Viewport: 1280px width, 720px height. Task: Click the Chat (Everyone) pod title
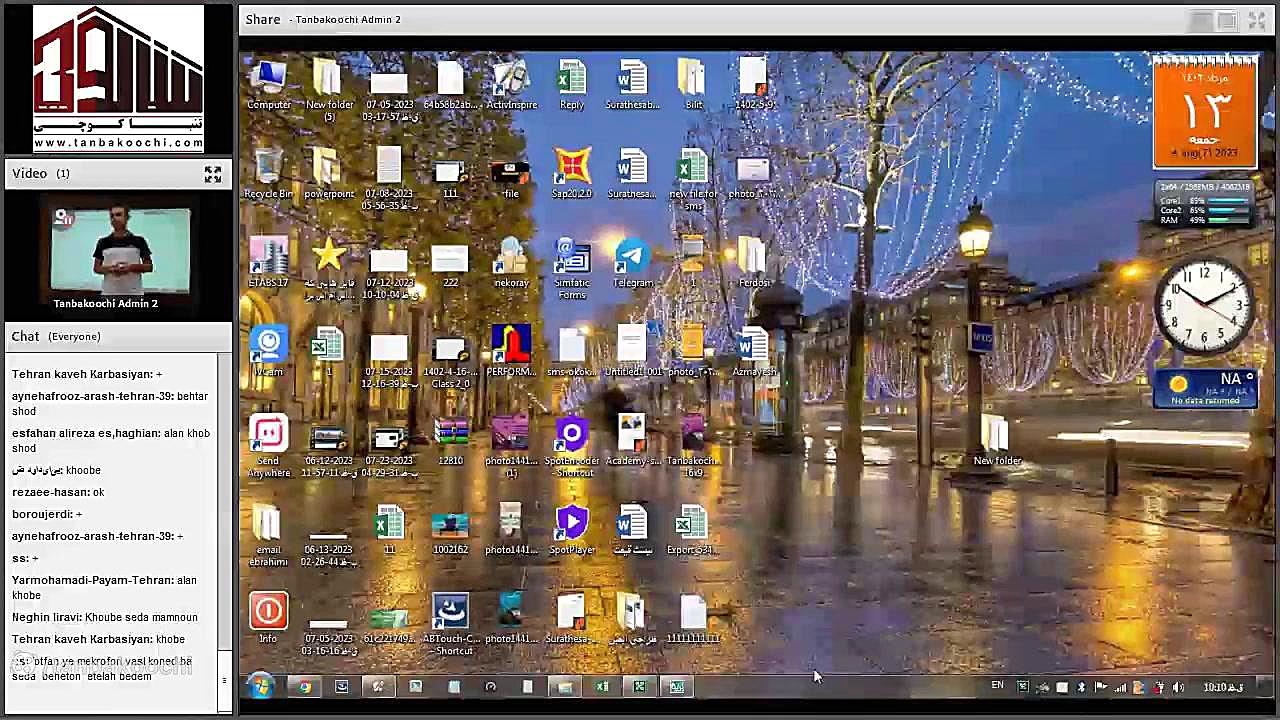point(56,337)
